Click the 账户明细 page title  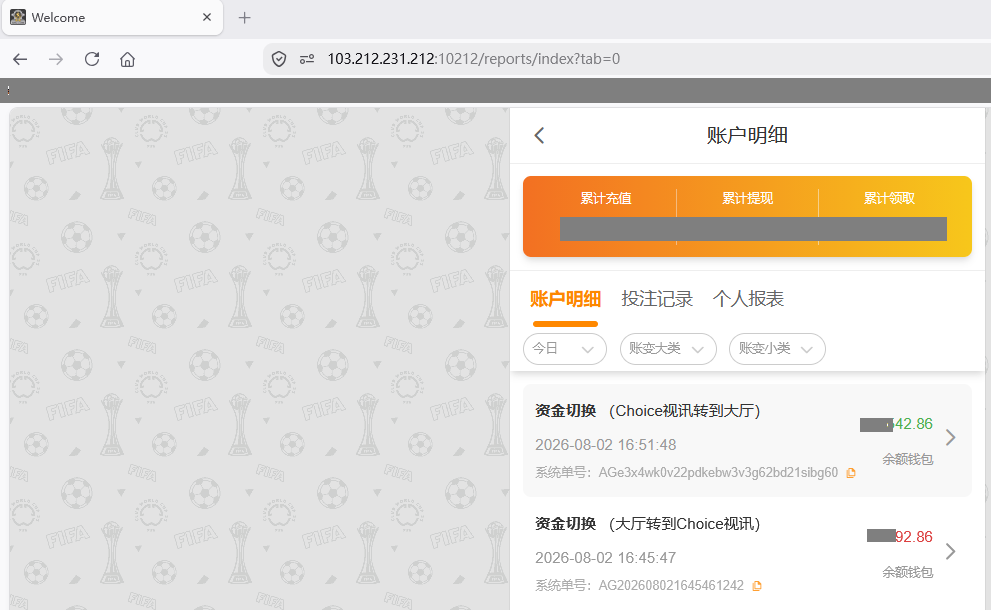747,135
